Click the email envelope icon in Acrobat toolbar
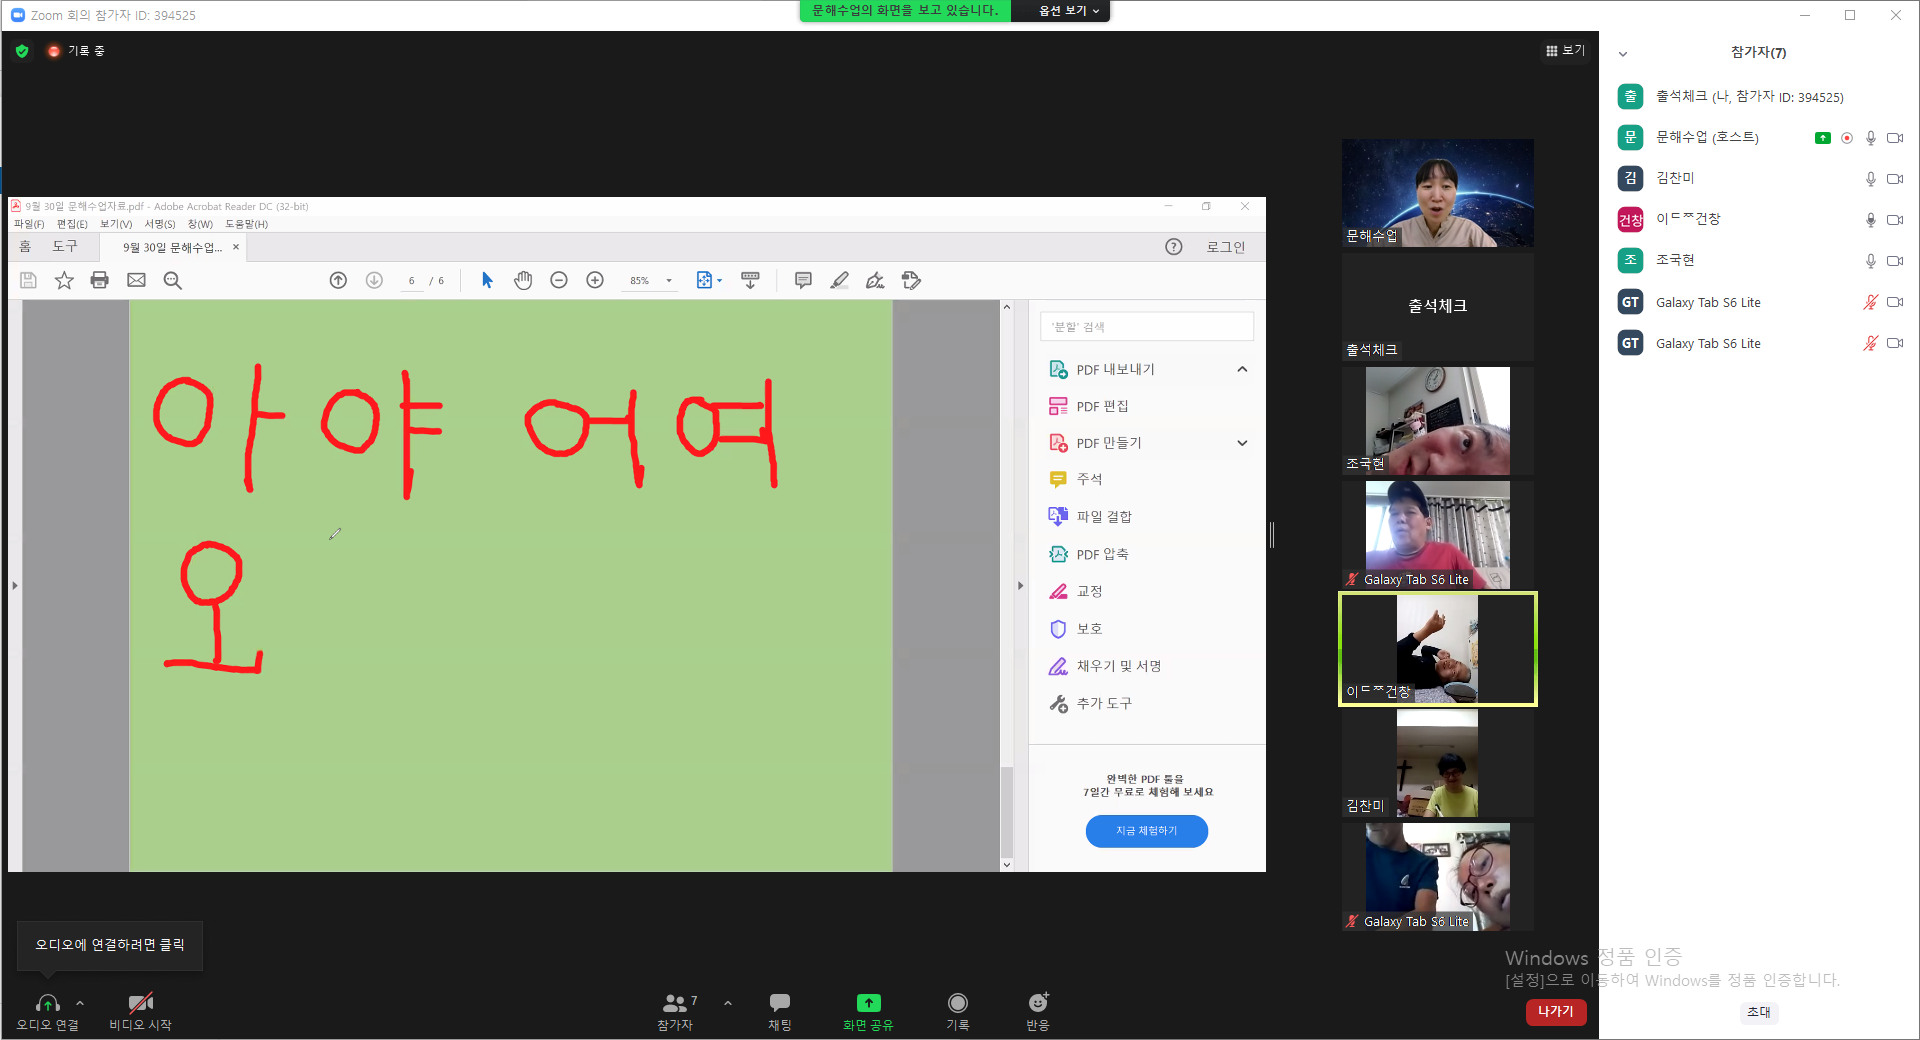The image size is (1920, 1040). pyautogui.click(x=136, y=281)
